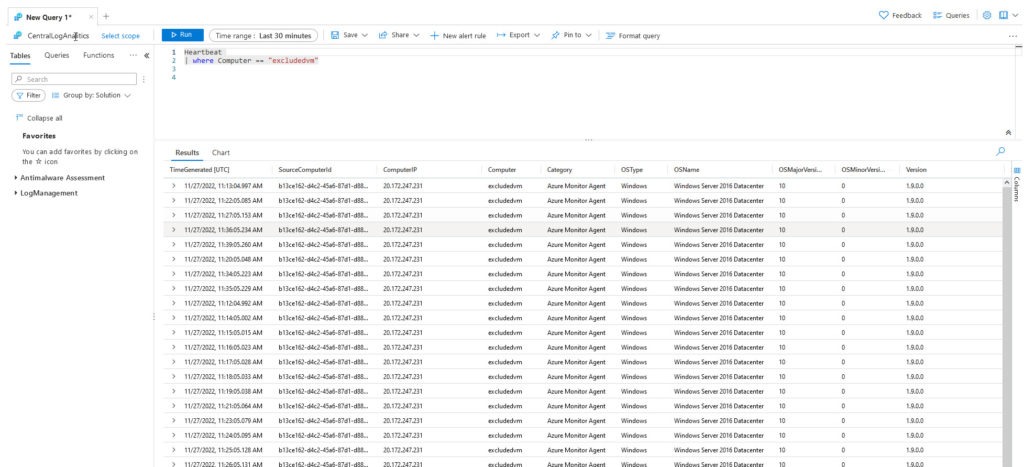Screen dimensions: 1024x467
Task: Expand the 11:36:05.234 AM row
Action: pos(174,230)
